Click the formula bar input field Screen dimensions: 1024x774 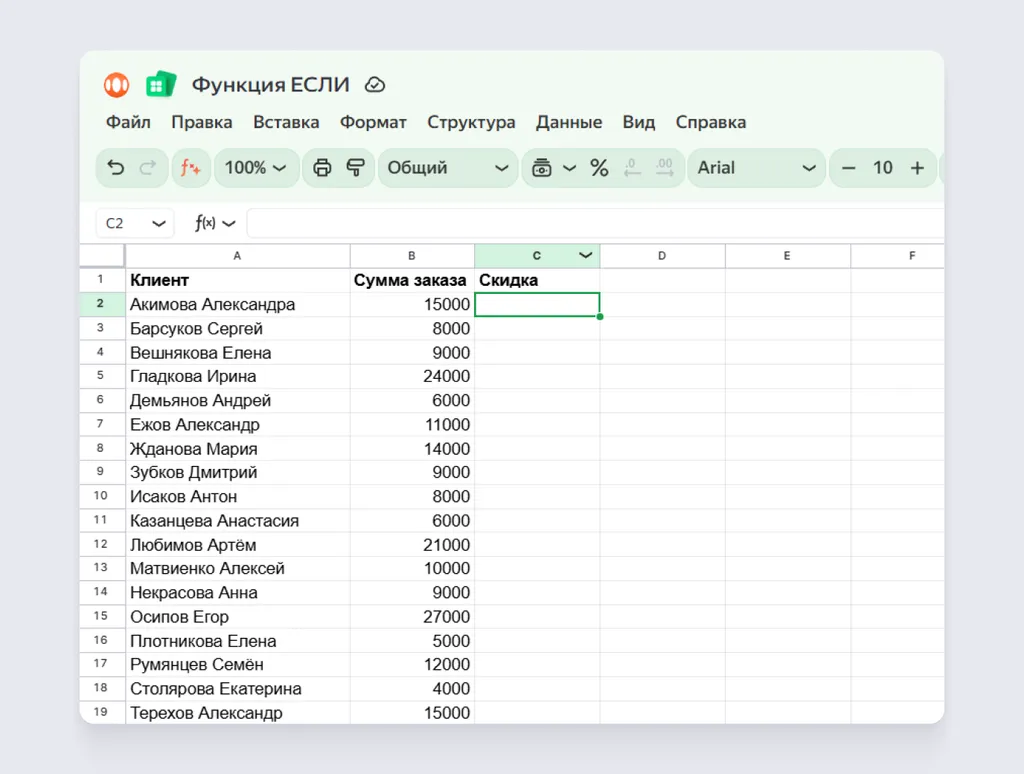(x=596, y=223)
